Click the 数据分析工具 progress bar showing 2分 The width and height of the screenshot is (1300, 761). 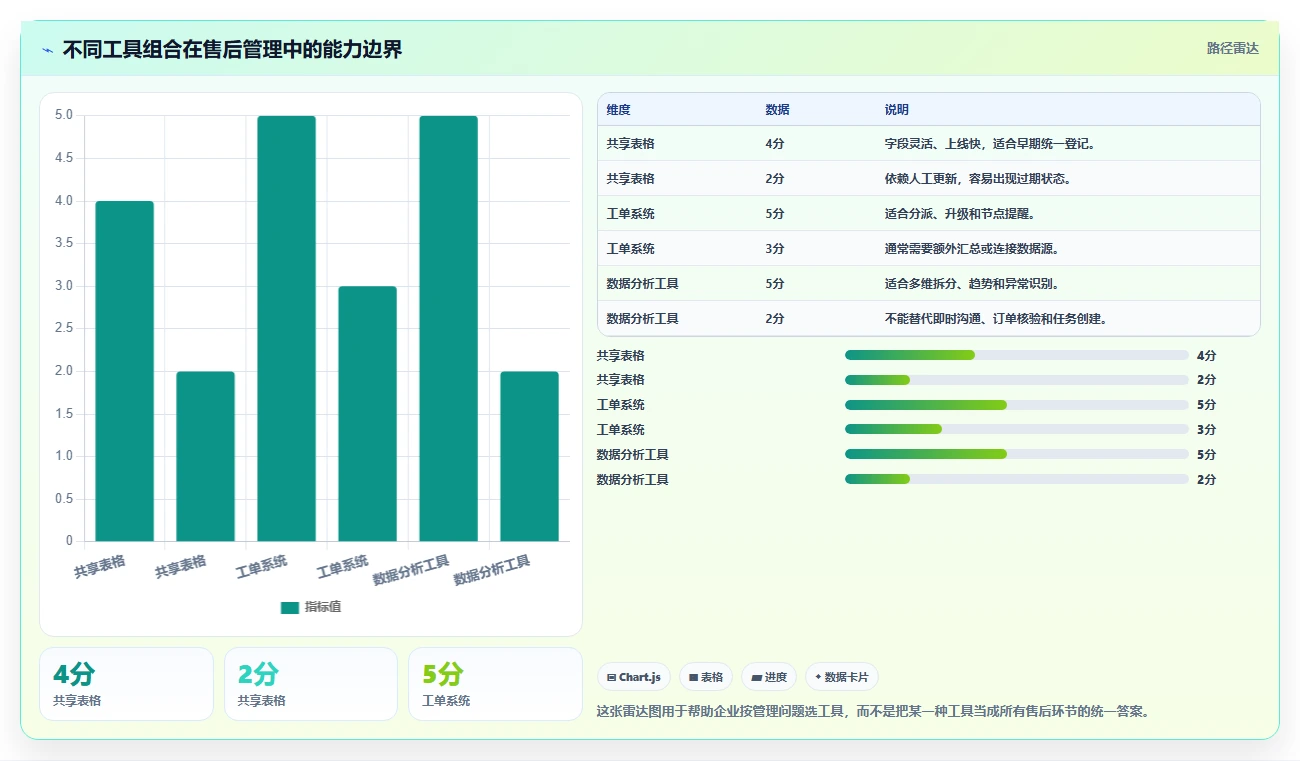click(x=1016, y=480)
